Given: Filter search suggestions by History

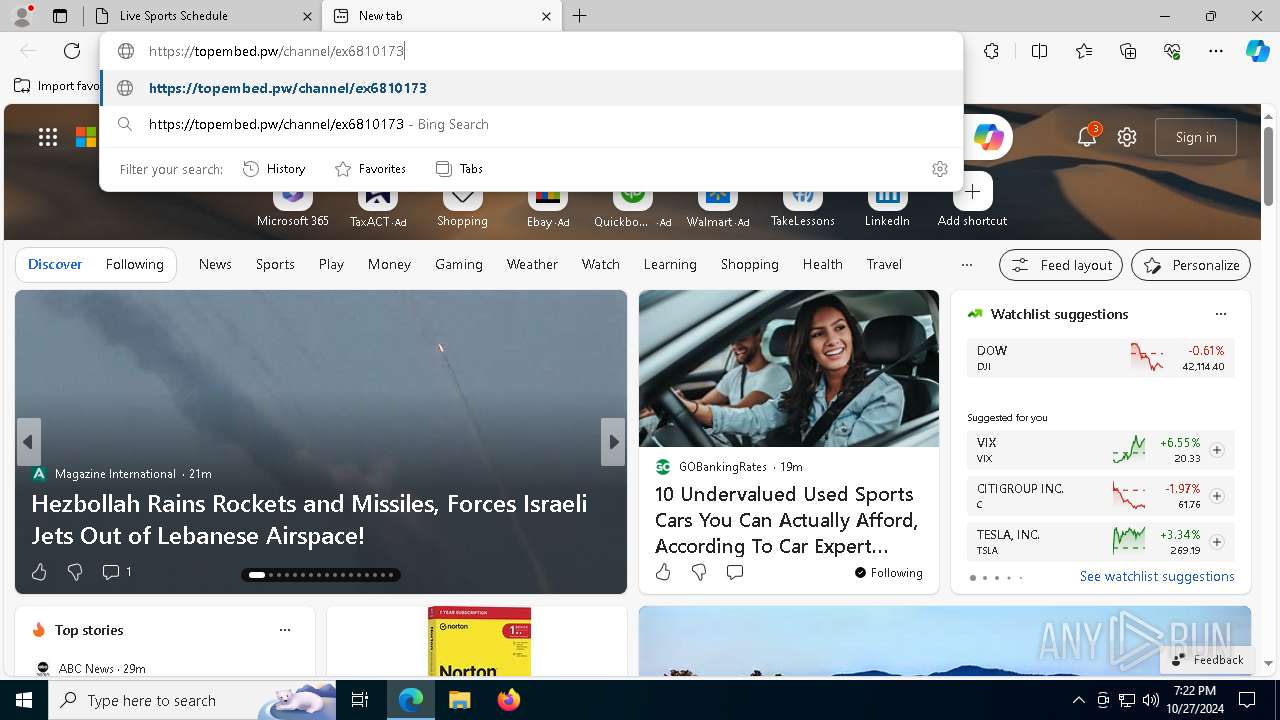Looking at the screenshot, I should 274,169.
